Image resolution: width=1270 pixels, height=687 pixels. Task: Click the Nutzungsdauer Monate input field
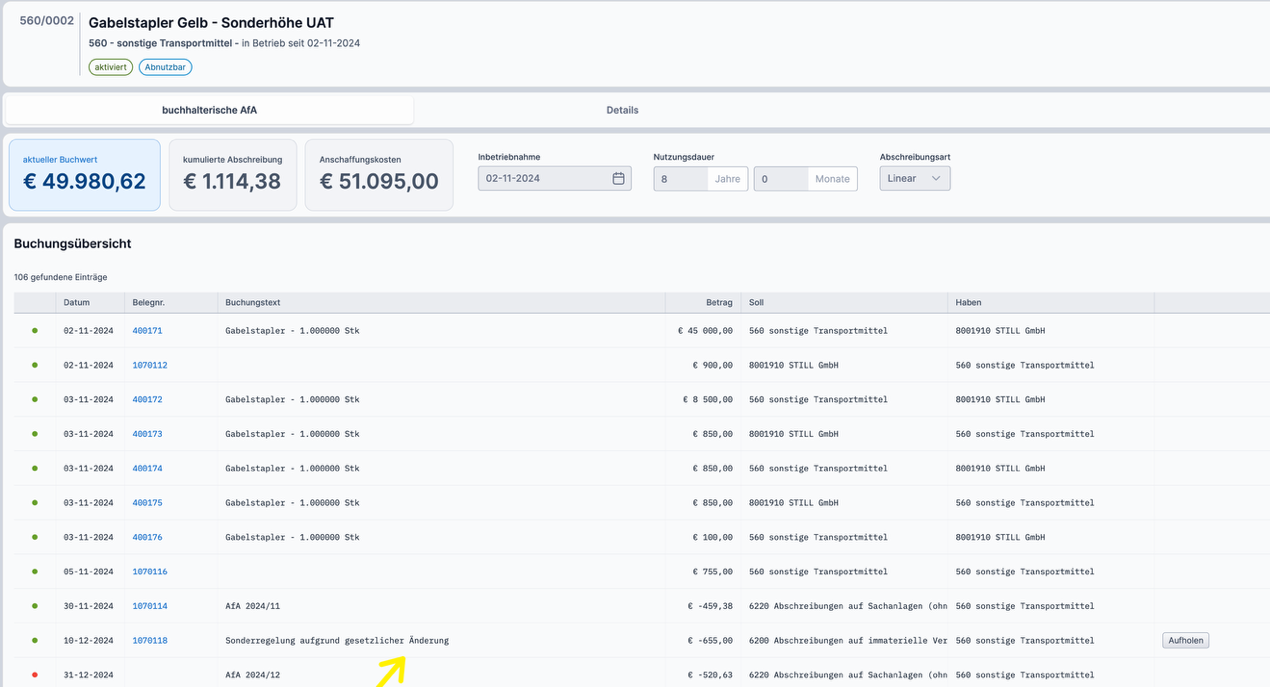click(781, 179)
